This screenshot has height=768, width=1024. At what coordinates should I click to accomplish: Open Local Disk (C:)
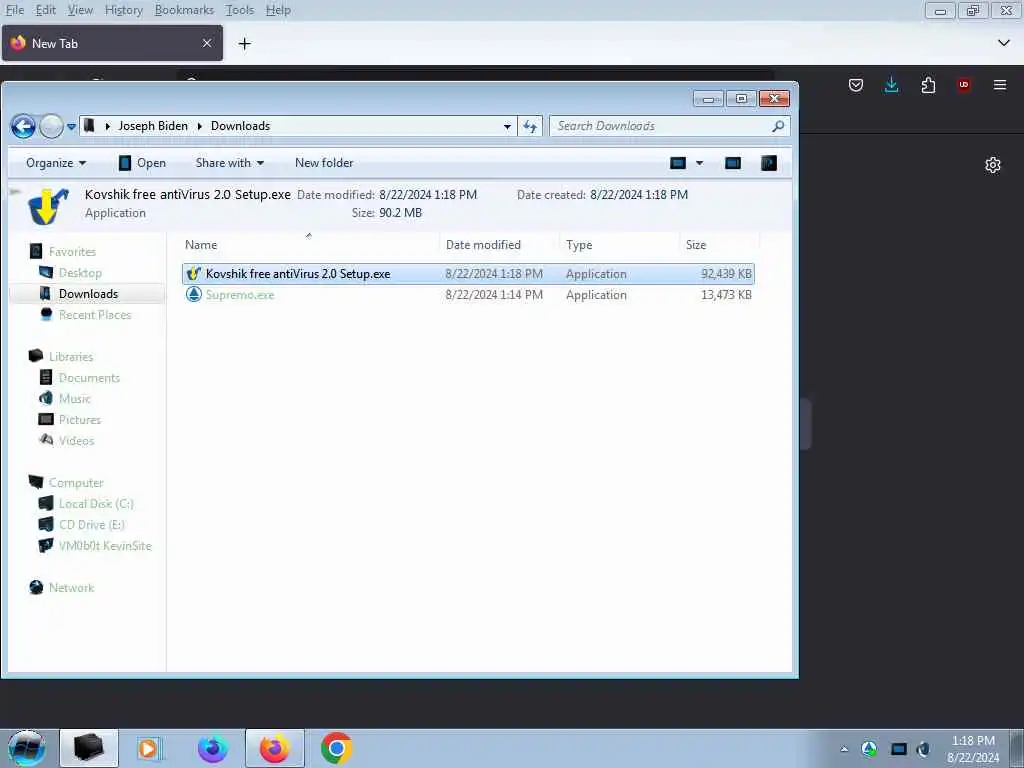(96, 504)
